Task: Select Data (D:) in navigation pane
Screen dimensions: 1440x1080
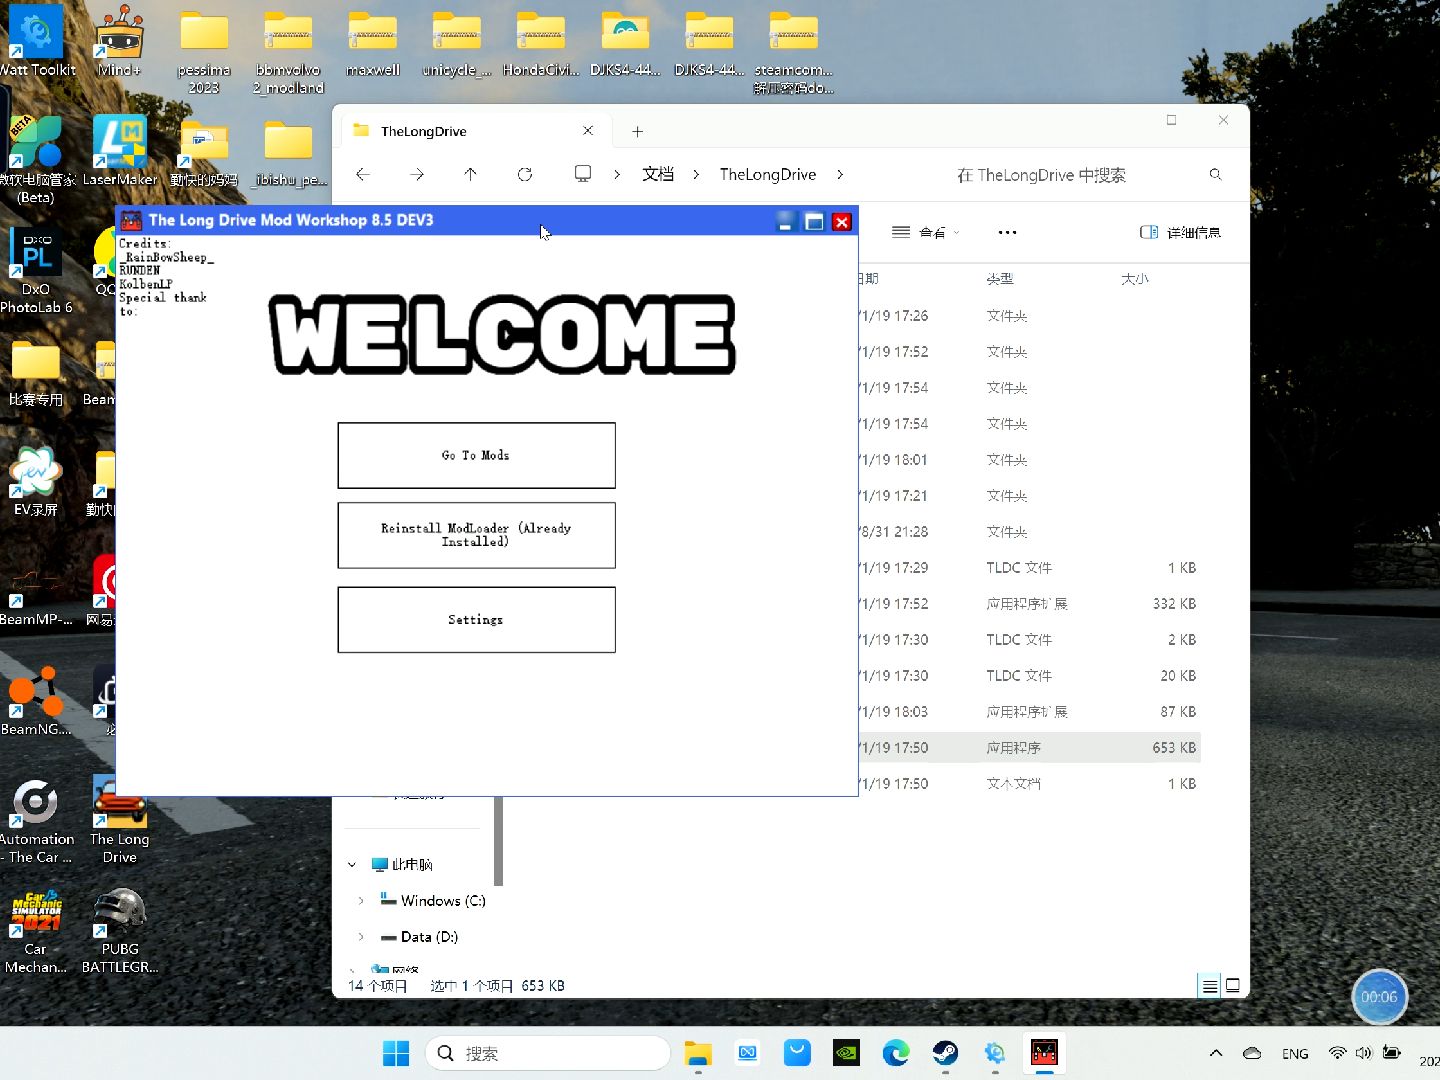Action: pyautogui.click(x=419, y=937)
